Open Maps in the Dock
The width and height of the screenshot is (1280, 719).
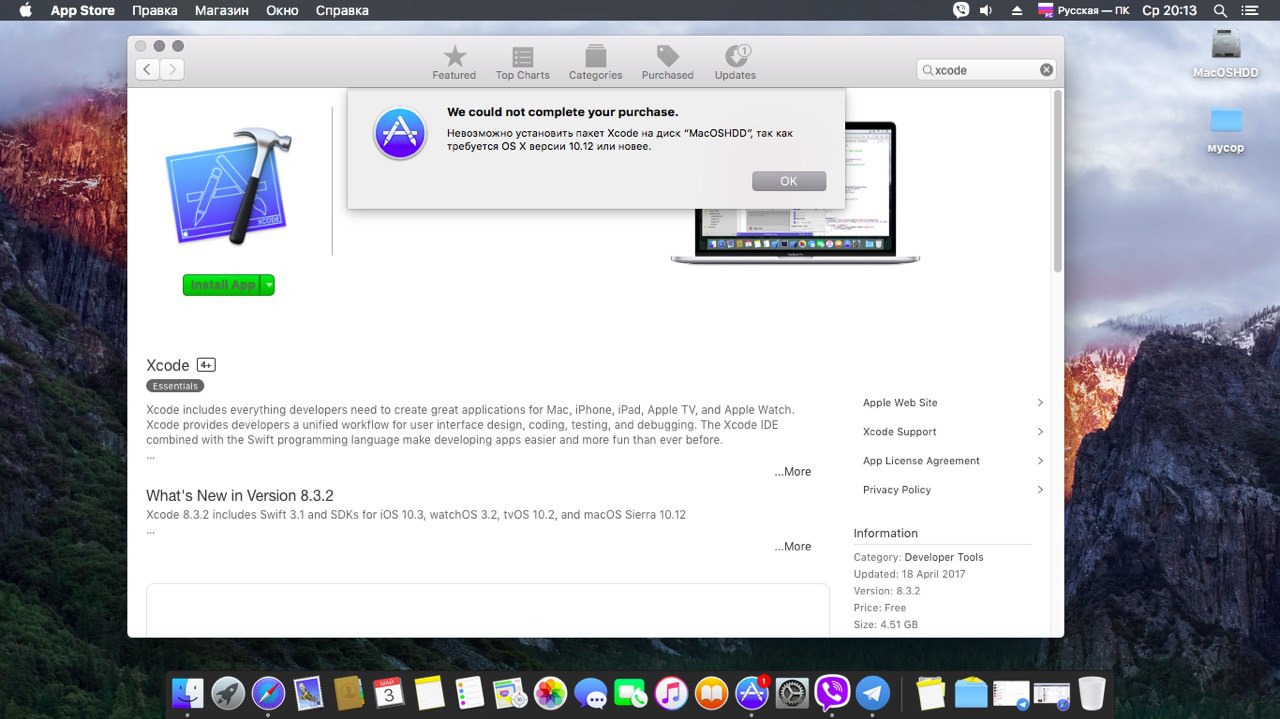pos(510,693)
